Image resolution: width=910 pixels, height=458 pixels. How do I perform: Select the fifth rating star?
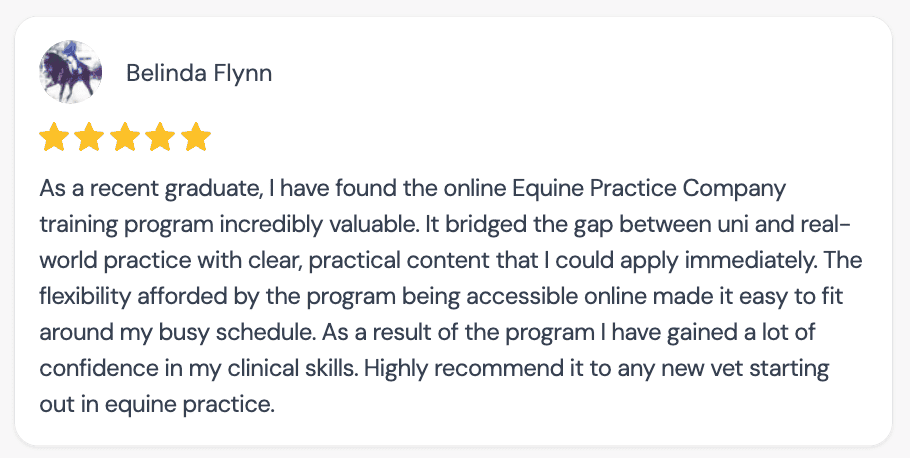(196, 137)
